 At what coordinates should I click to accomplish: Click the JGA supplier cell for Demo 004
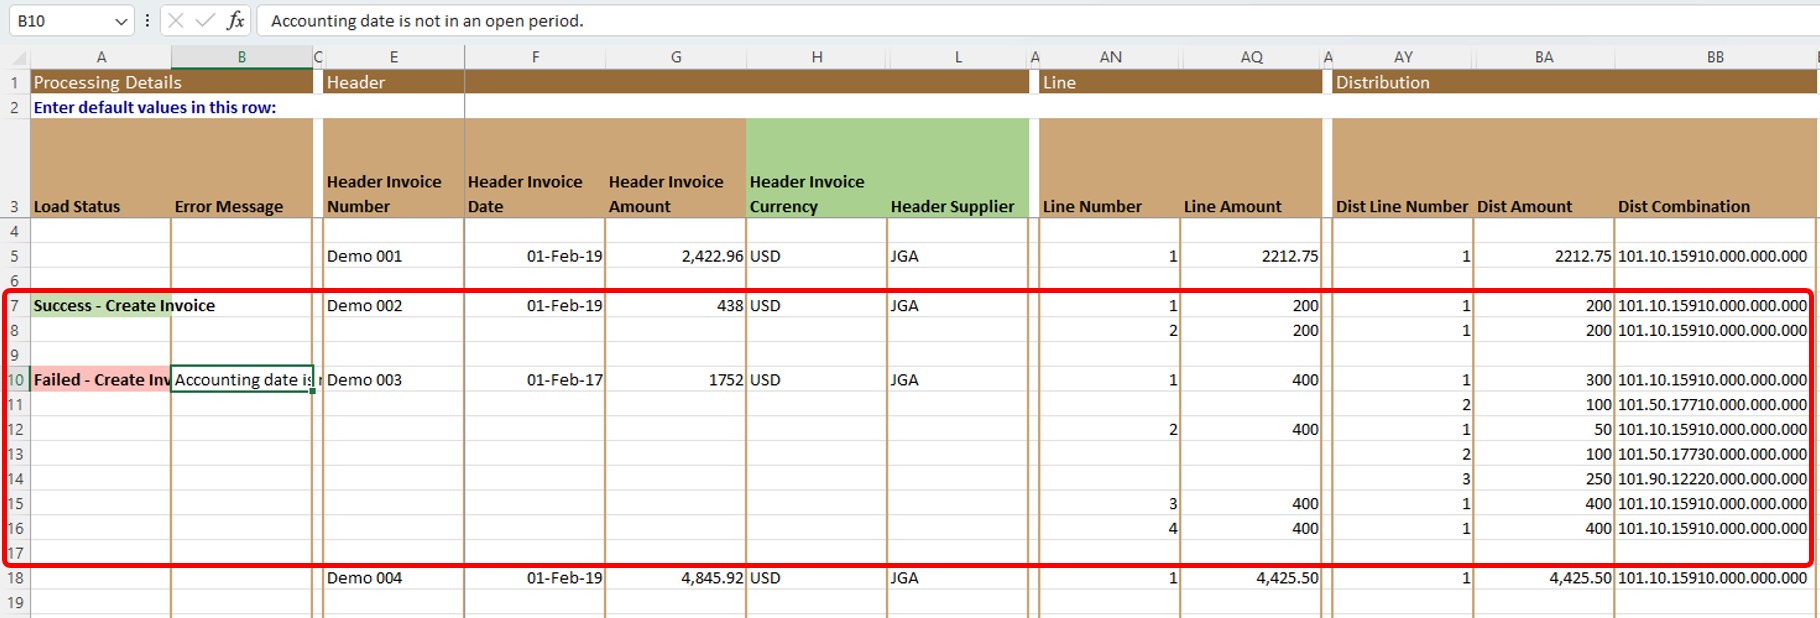pyautogui.click(x=958, y=578)
